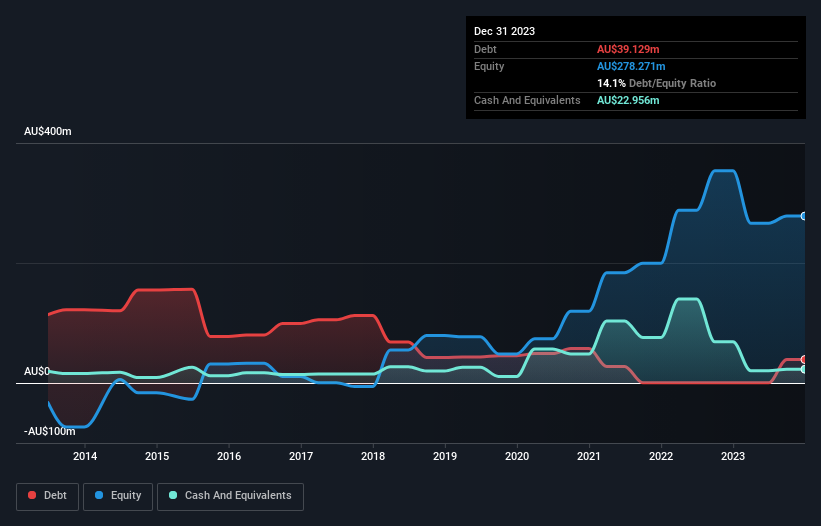This screenshot has width=821, height=526.
Task: Click the 2015 x-axis label
Action: click(157, 456)
